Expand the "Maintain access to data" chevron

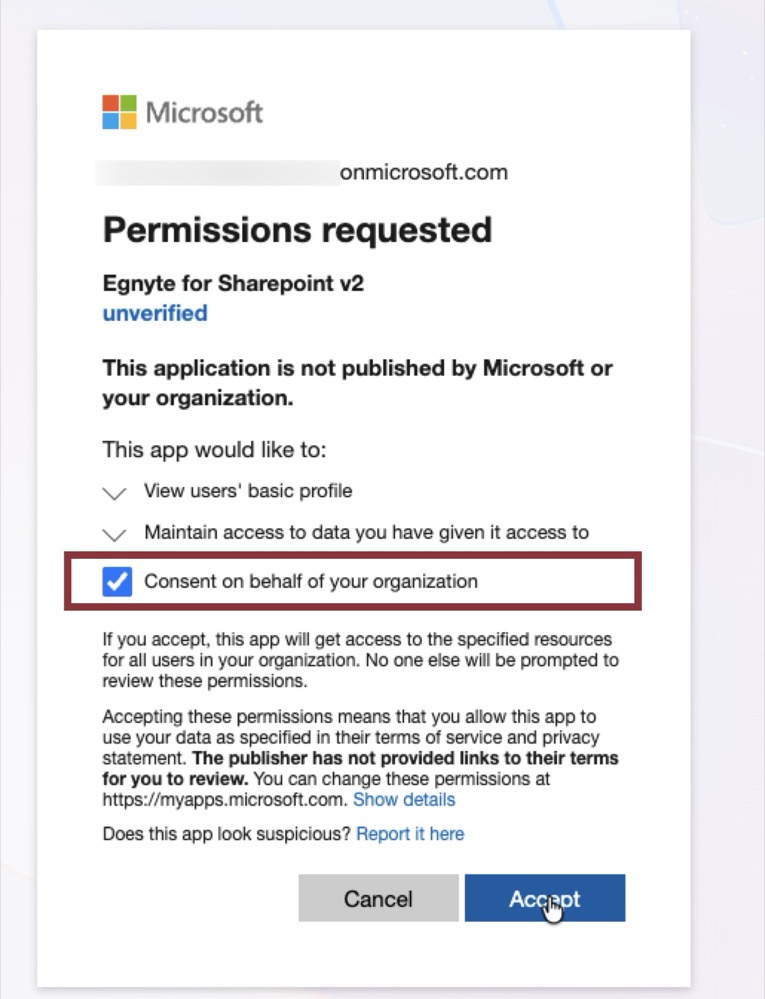coord(115,534)
